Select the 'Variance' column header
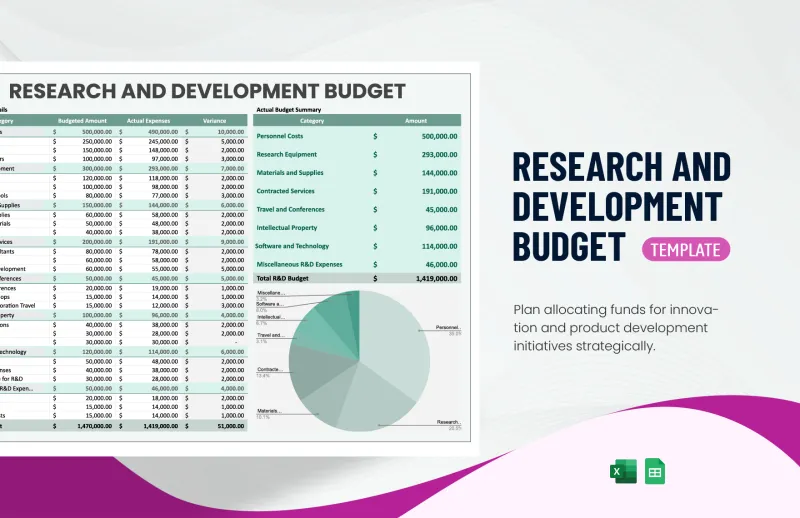Screen dimensions: 800x518 coord(214,121)
